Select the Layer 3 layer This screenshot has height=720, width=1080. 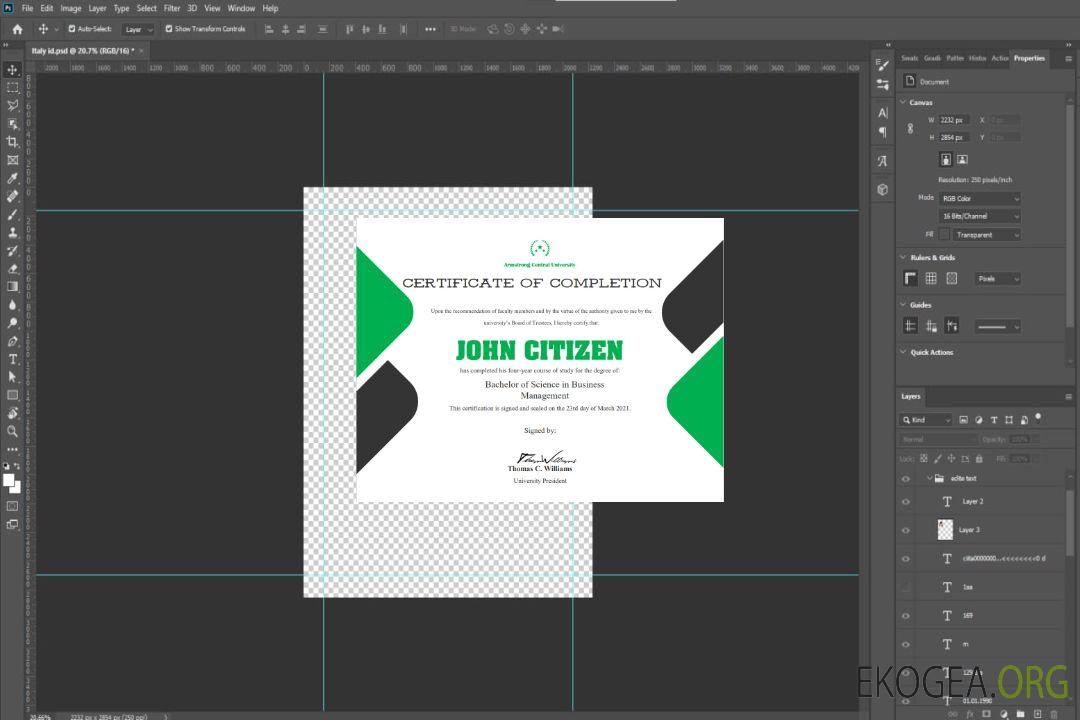(969, 530)
